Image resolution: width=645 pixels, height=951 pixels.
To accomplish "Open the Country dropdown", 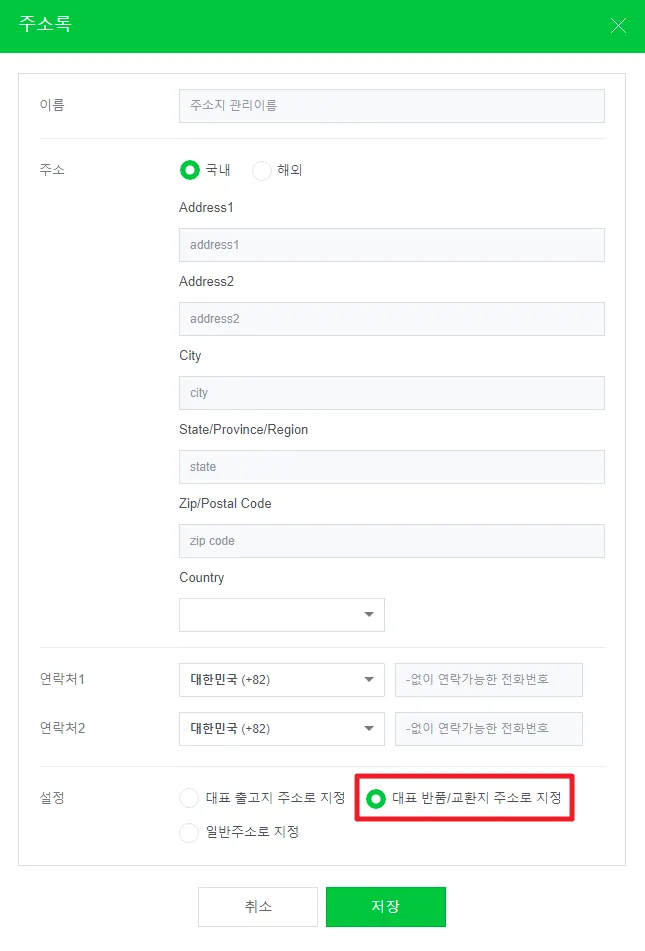I will tap(281, 614).
